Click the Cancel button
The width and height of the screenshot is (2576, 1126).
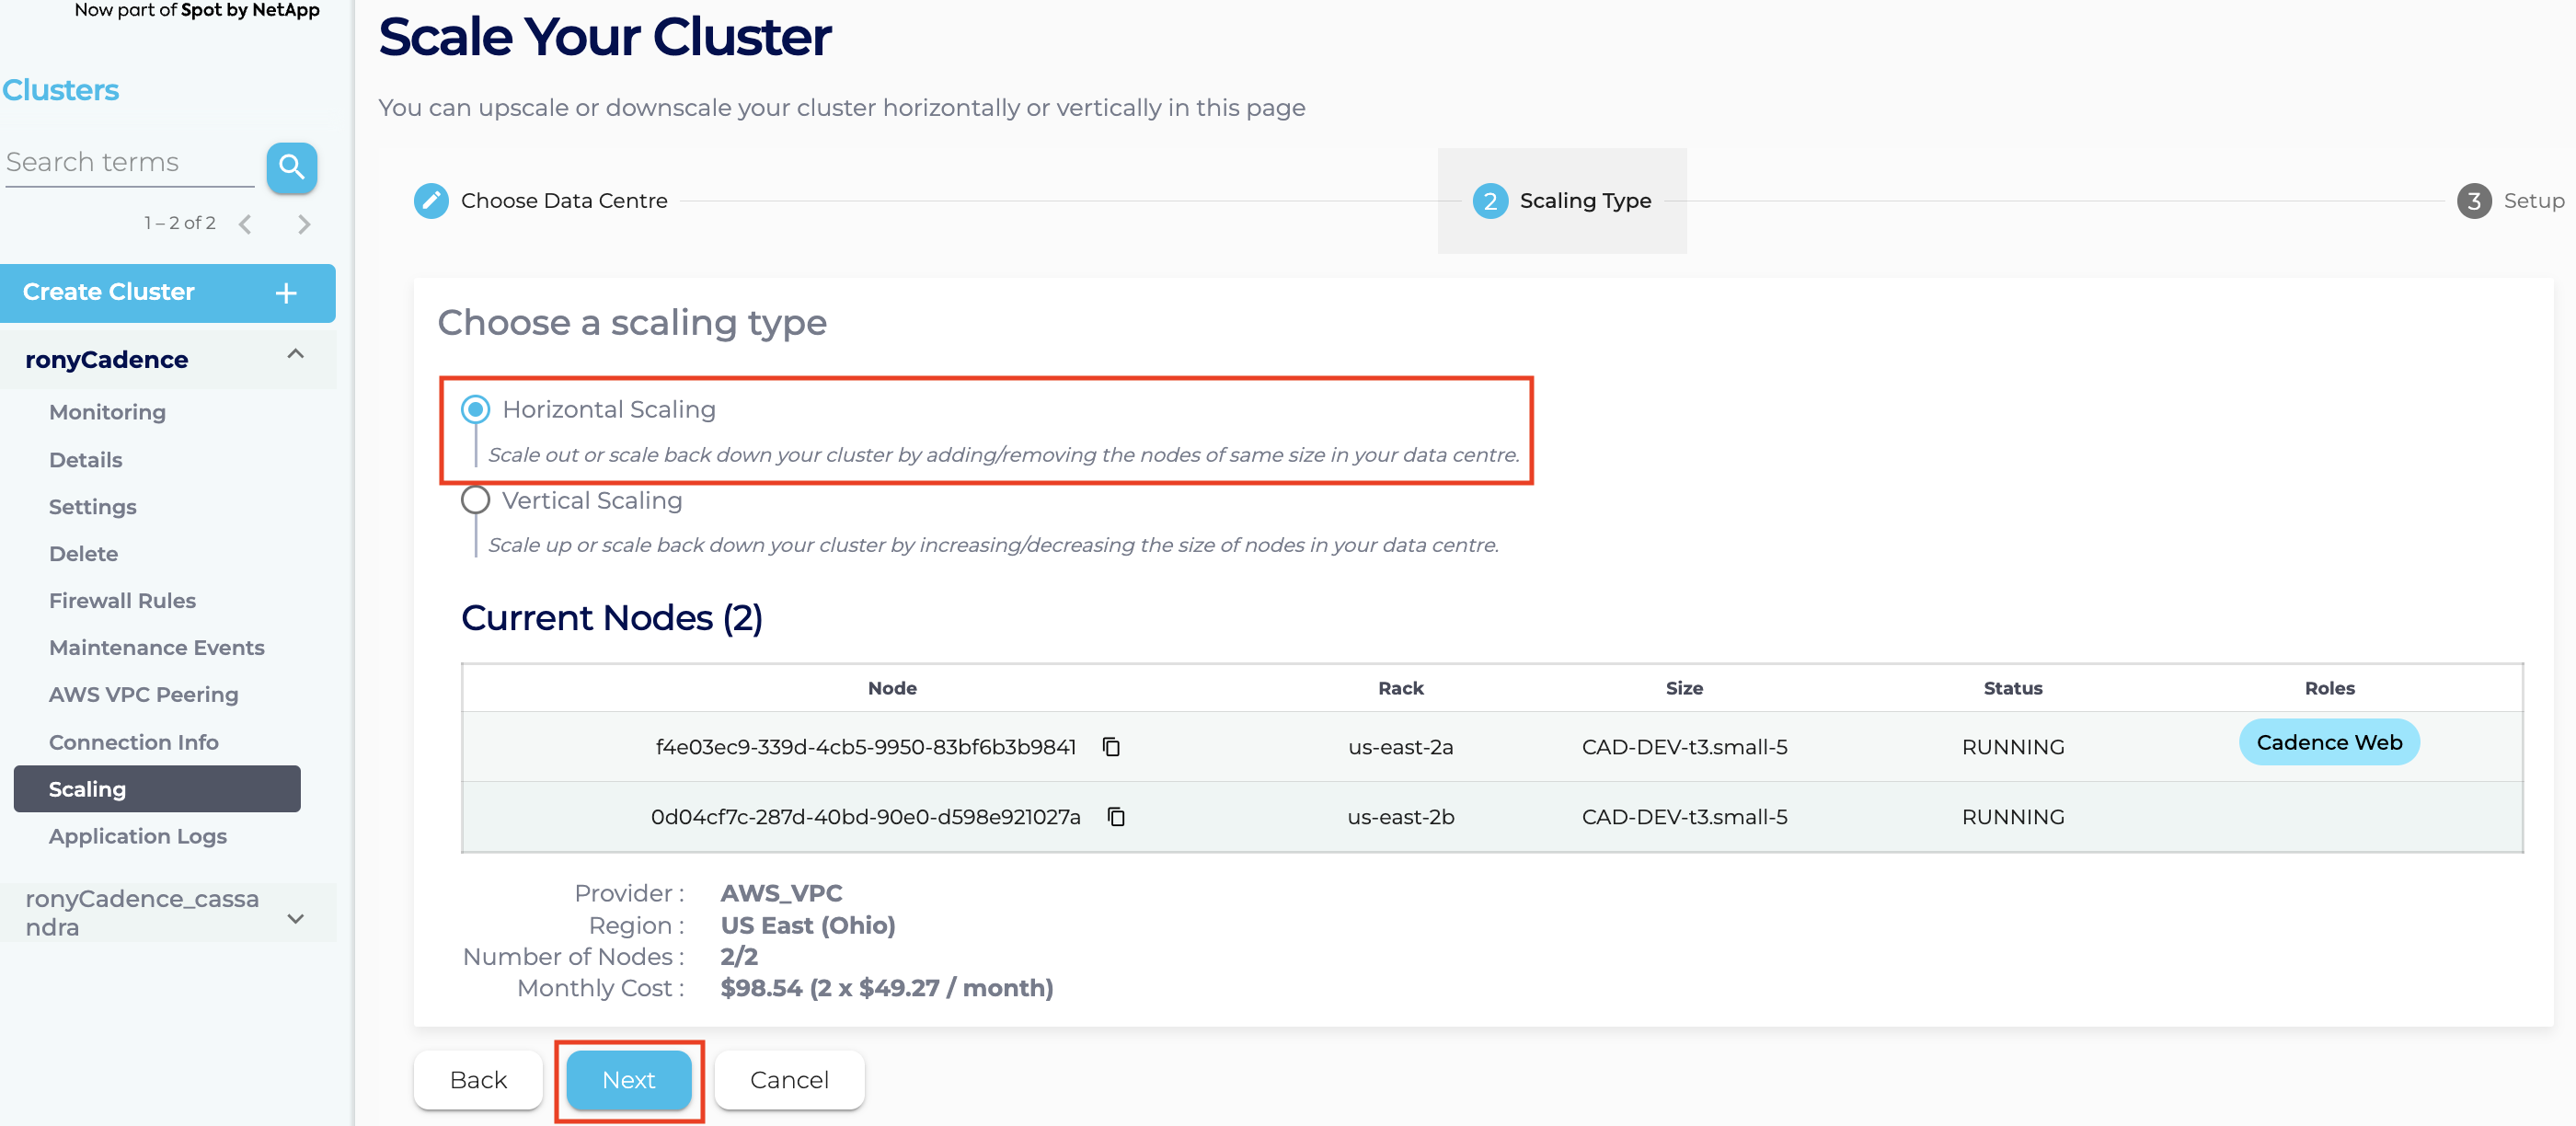tap(788, 1080)
